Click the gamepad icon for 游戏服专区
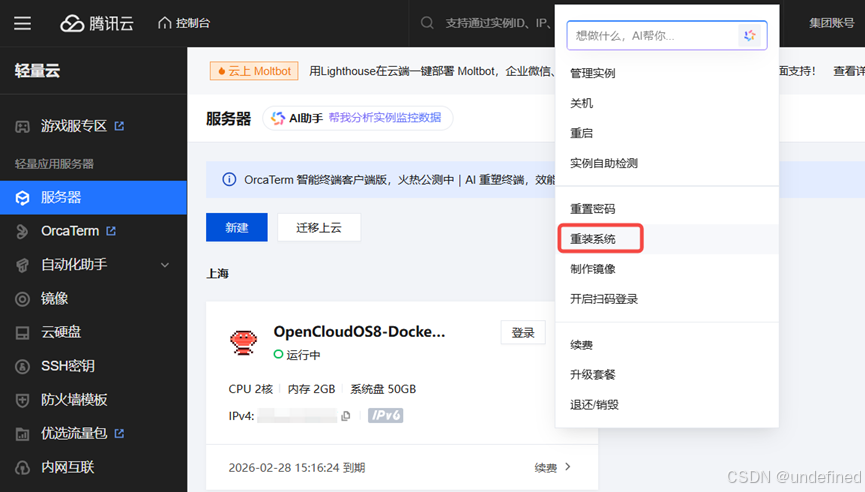 pos(22,127)
